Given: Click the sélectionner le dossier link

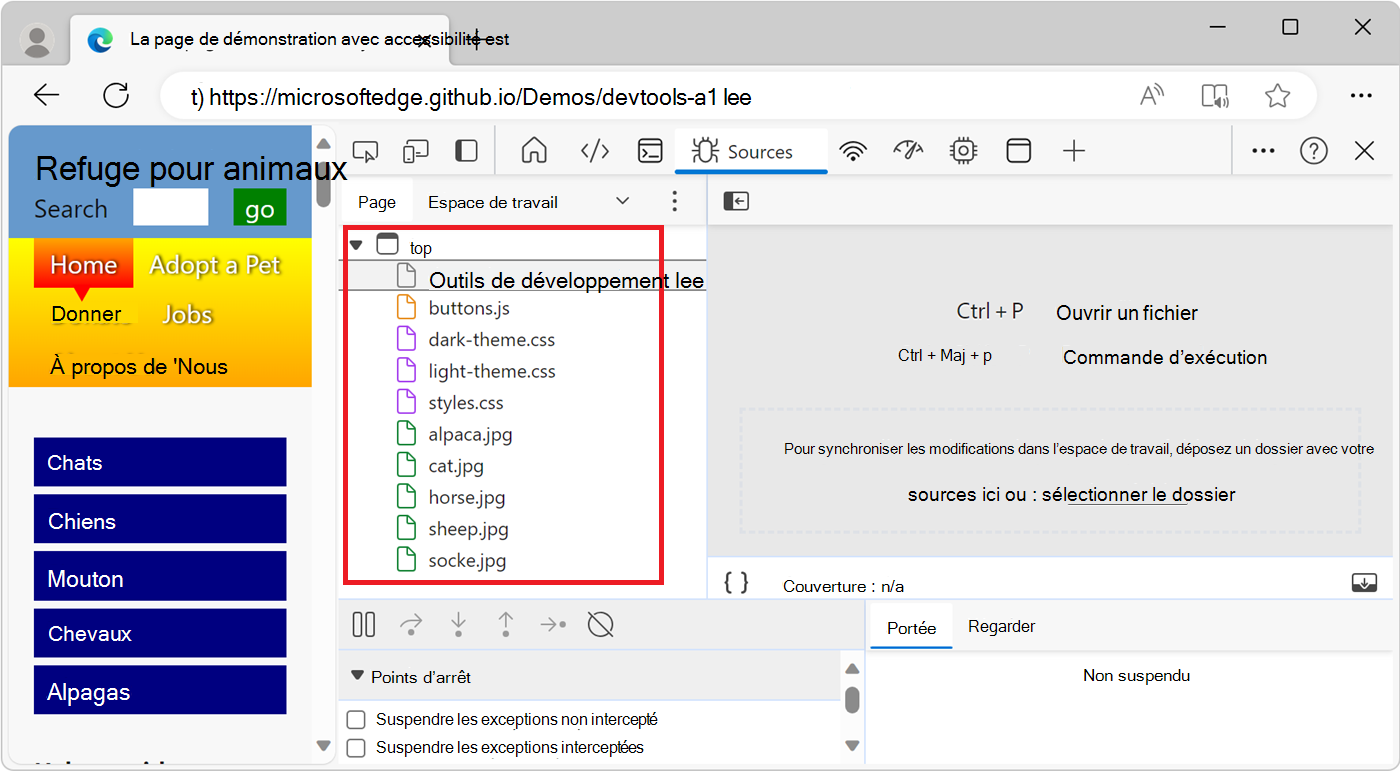Looking at the screenshot, I should pos(1138,495).
